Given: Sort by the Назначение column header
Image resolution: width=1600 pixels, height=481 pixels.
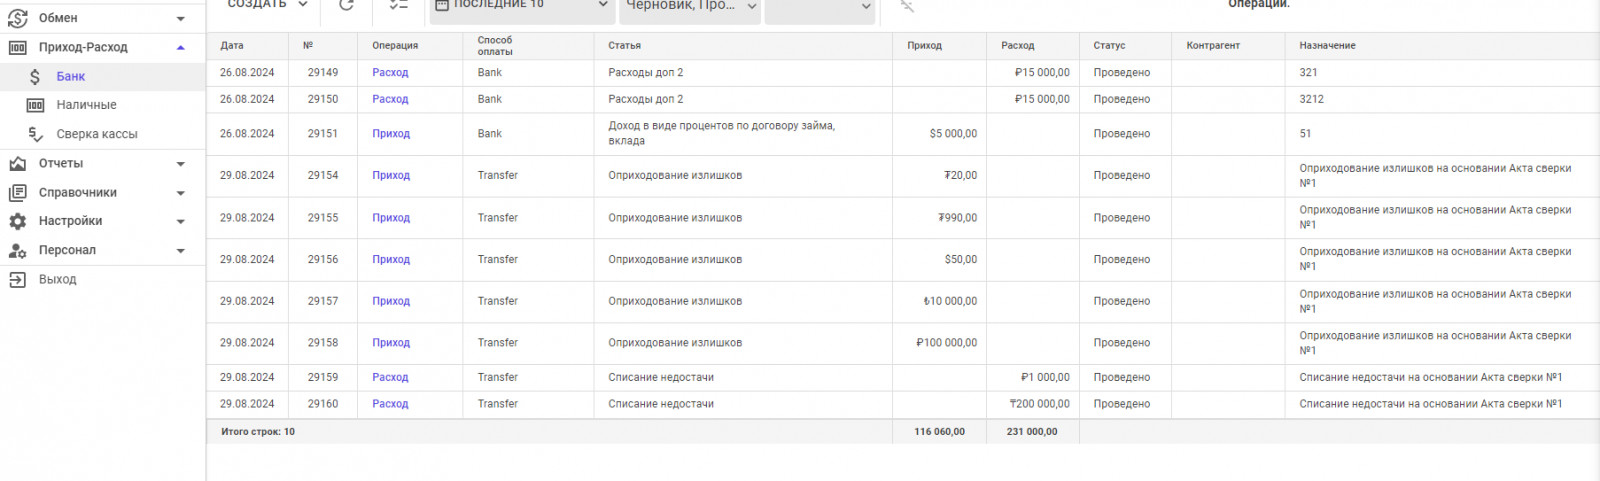Looking at the screenshot, I should pos(1327,46).
